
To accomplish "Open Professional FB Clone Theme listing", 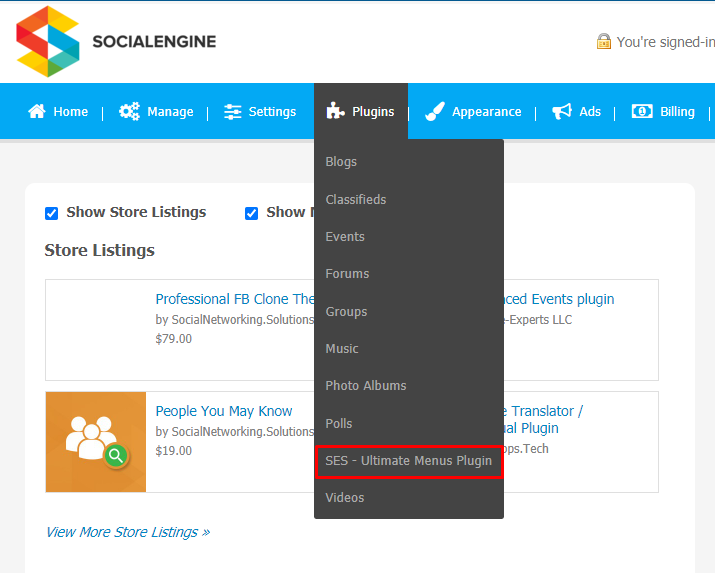I will (x=234, y=299).
